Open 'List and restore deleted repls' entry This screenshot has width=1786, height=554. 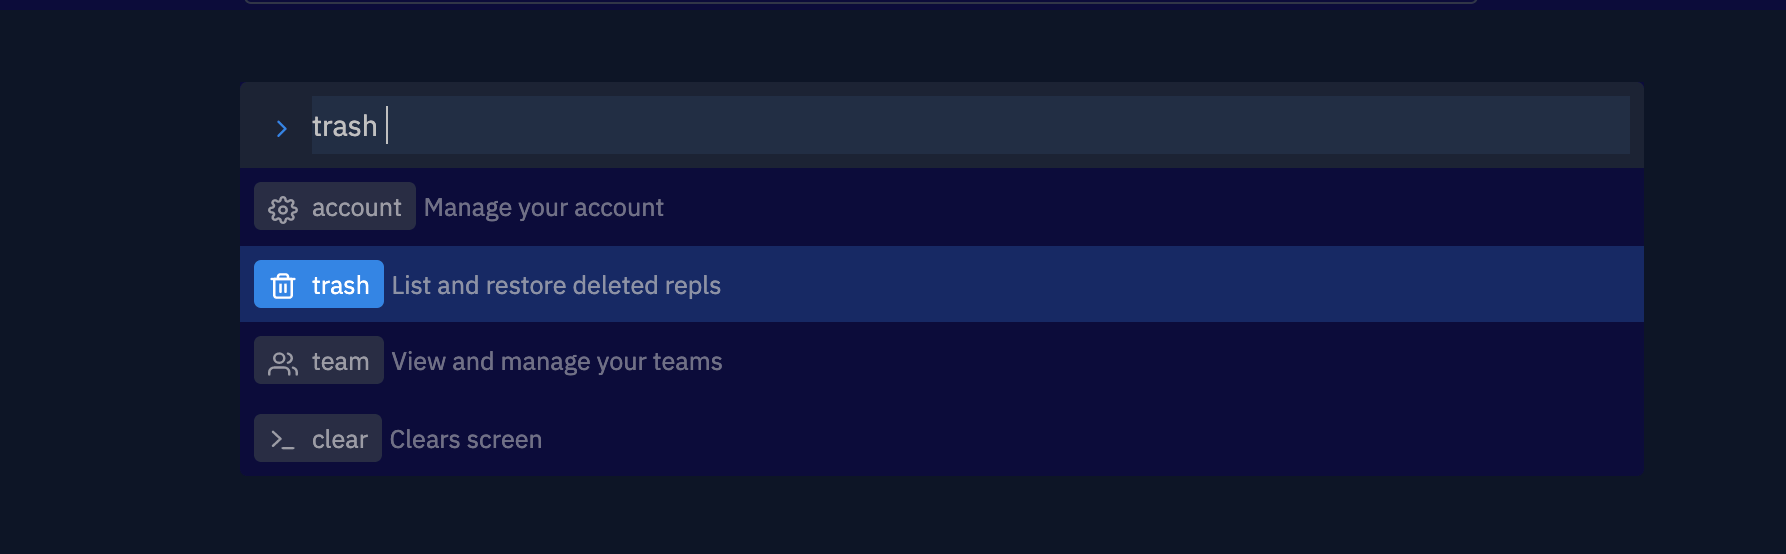point(556,286)
